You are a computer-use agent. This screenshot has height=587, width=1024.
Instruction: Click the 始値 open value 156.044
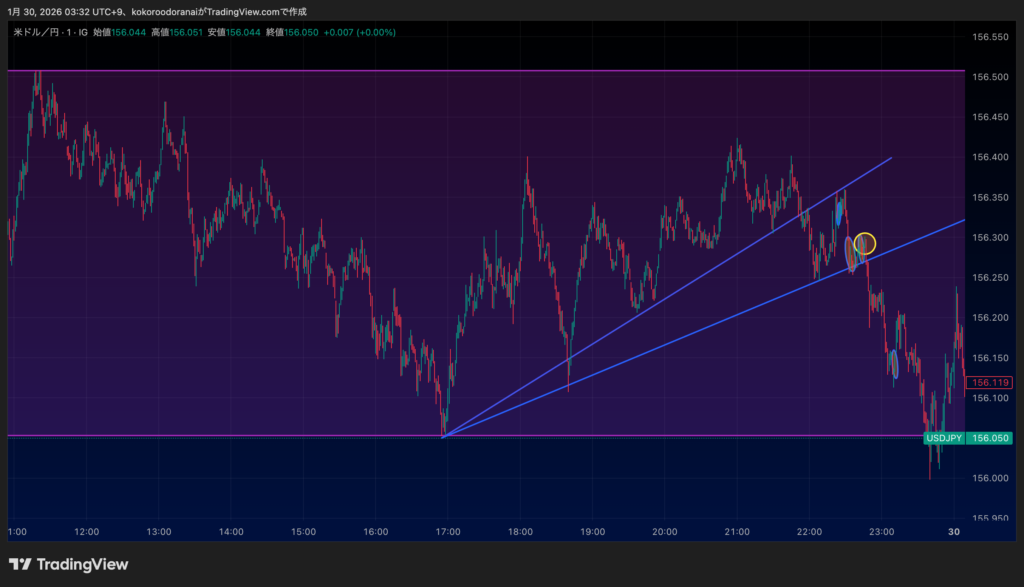(128, 32)
